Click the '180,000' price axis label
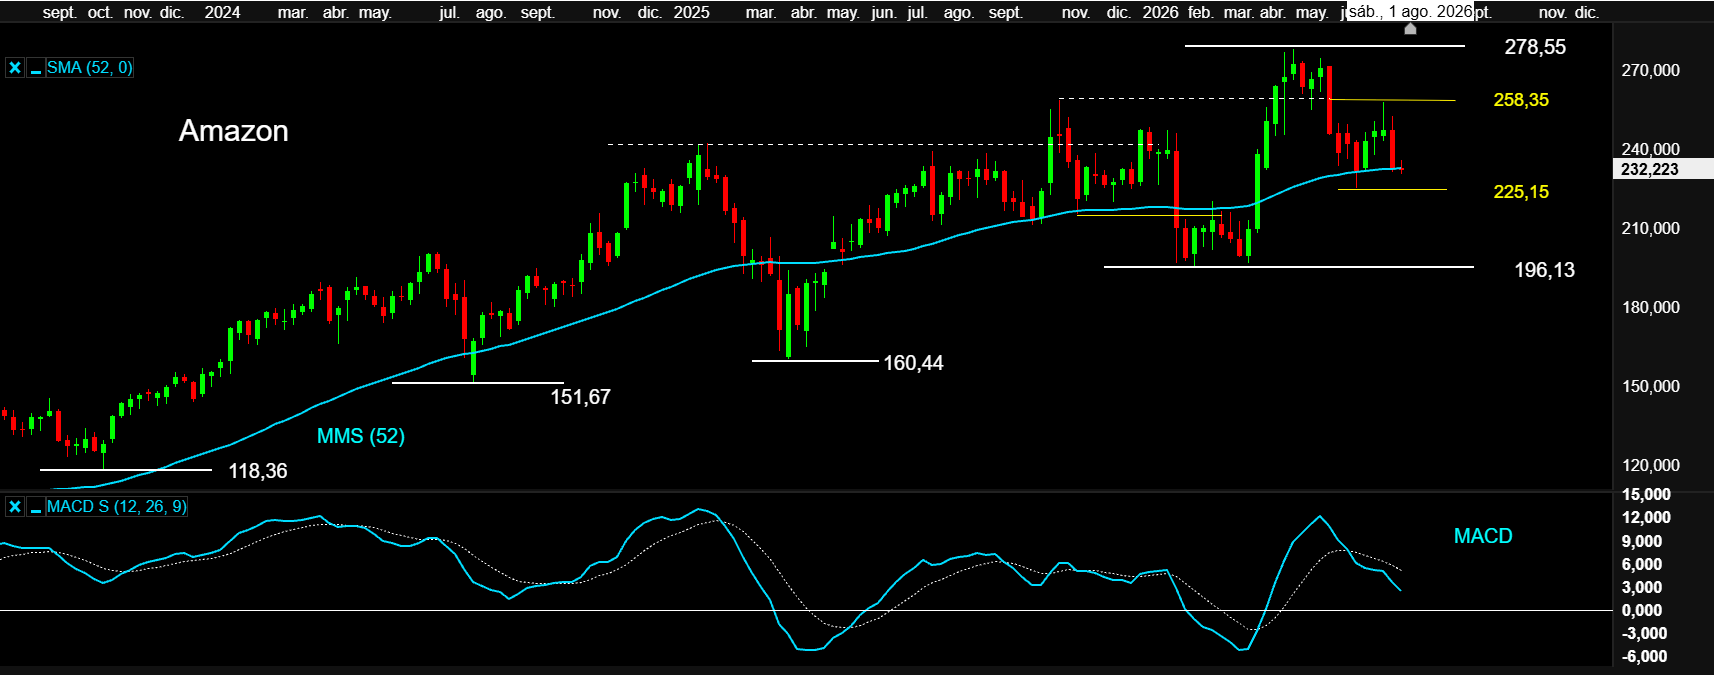The width and height of the screenshot is (1714, 675). click(1651, 307)
